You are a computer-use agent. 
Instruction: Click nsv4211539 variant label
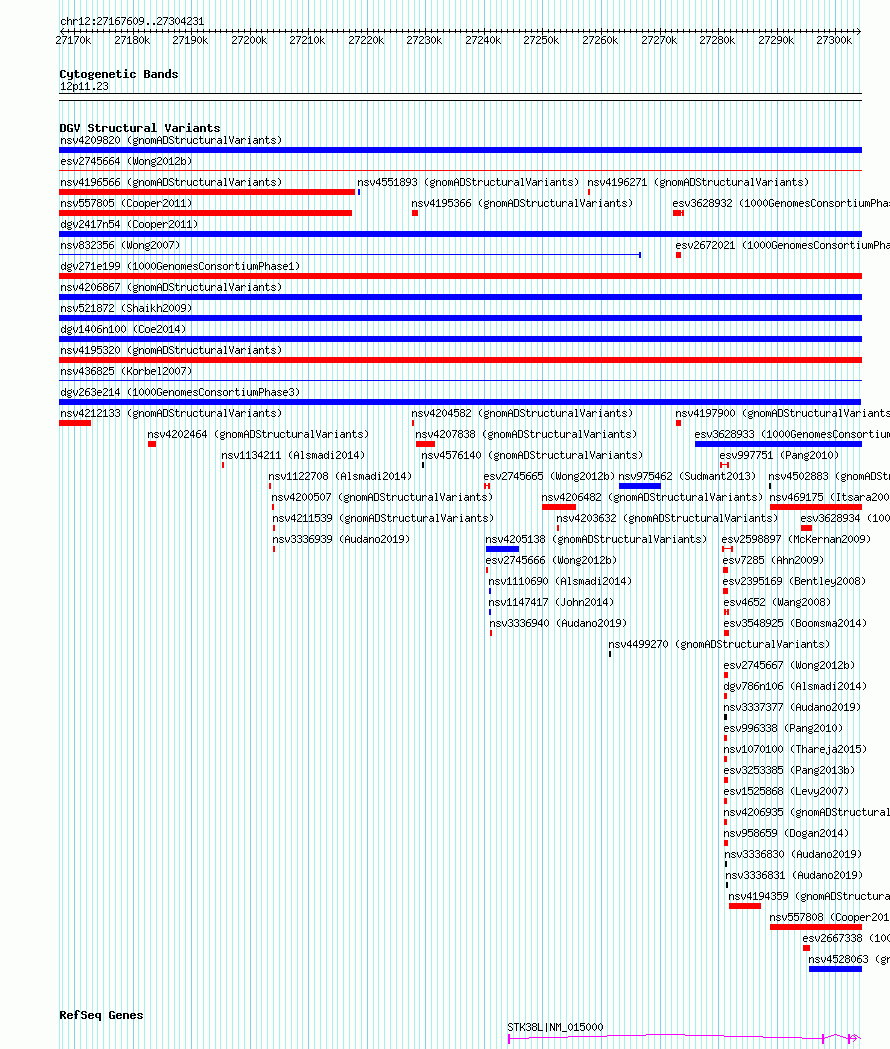coord(383,518)
